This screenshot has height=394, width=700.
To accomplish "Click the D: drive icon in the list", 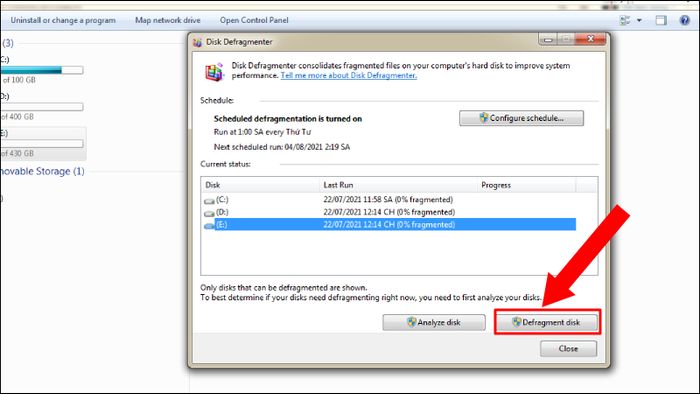I will click(209, 213).
